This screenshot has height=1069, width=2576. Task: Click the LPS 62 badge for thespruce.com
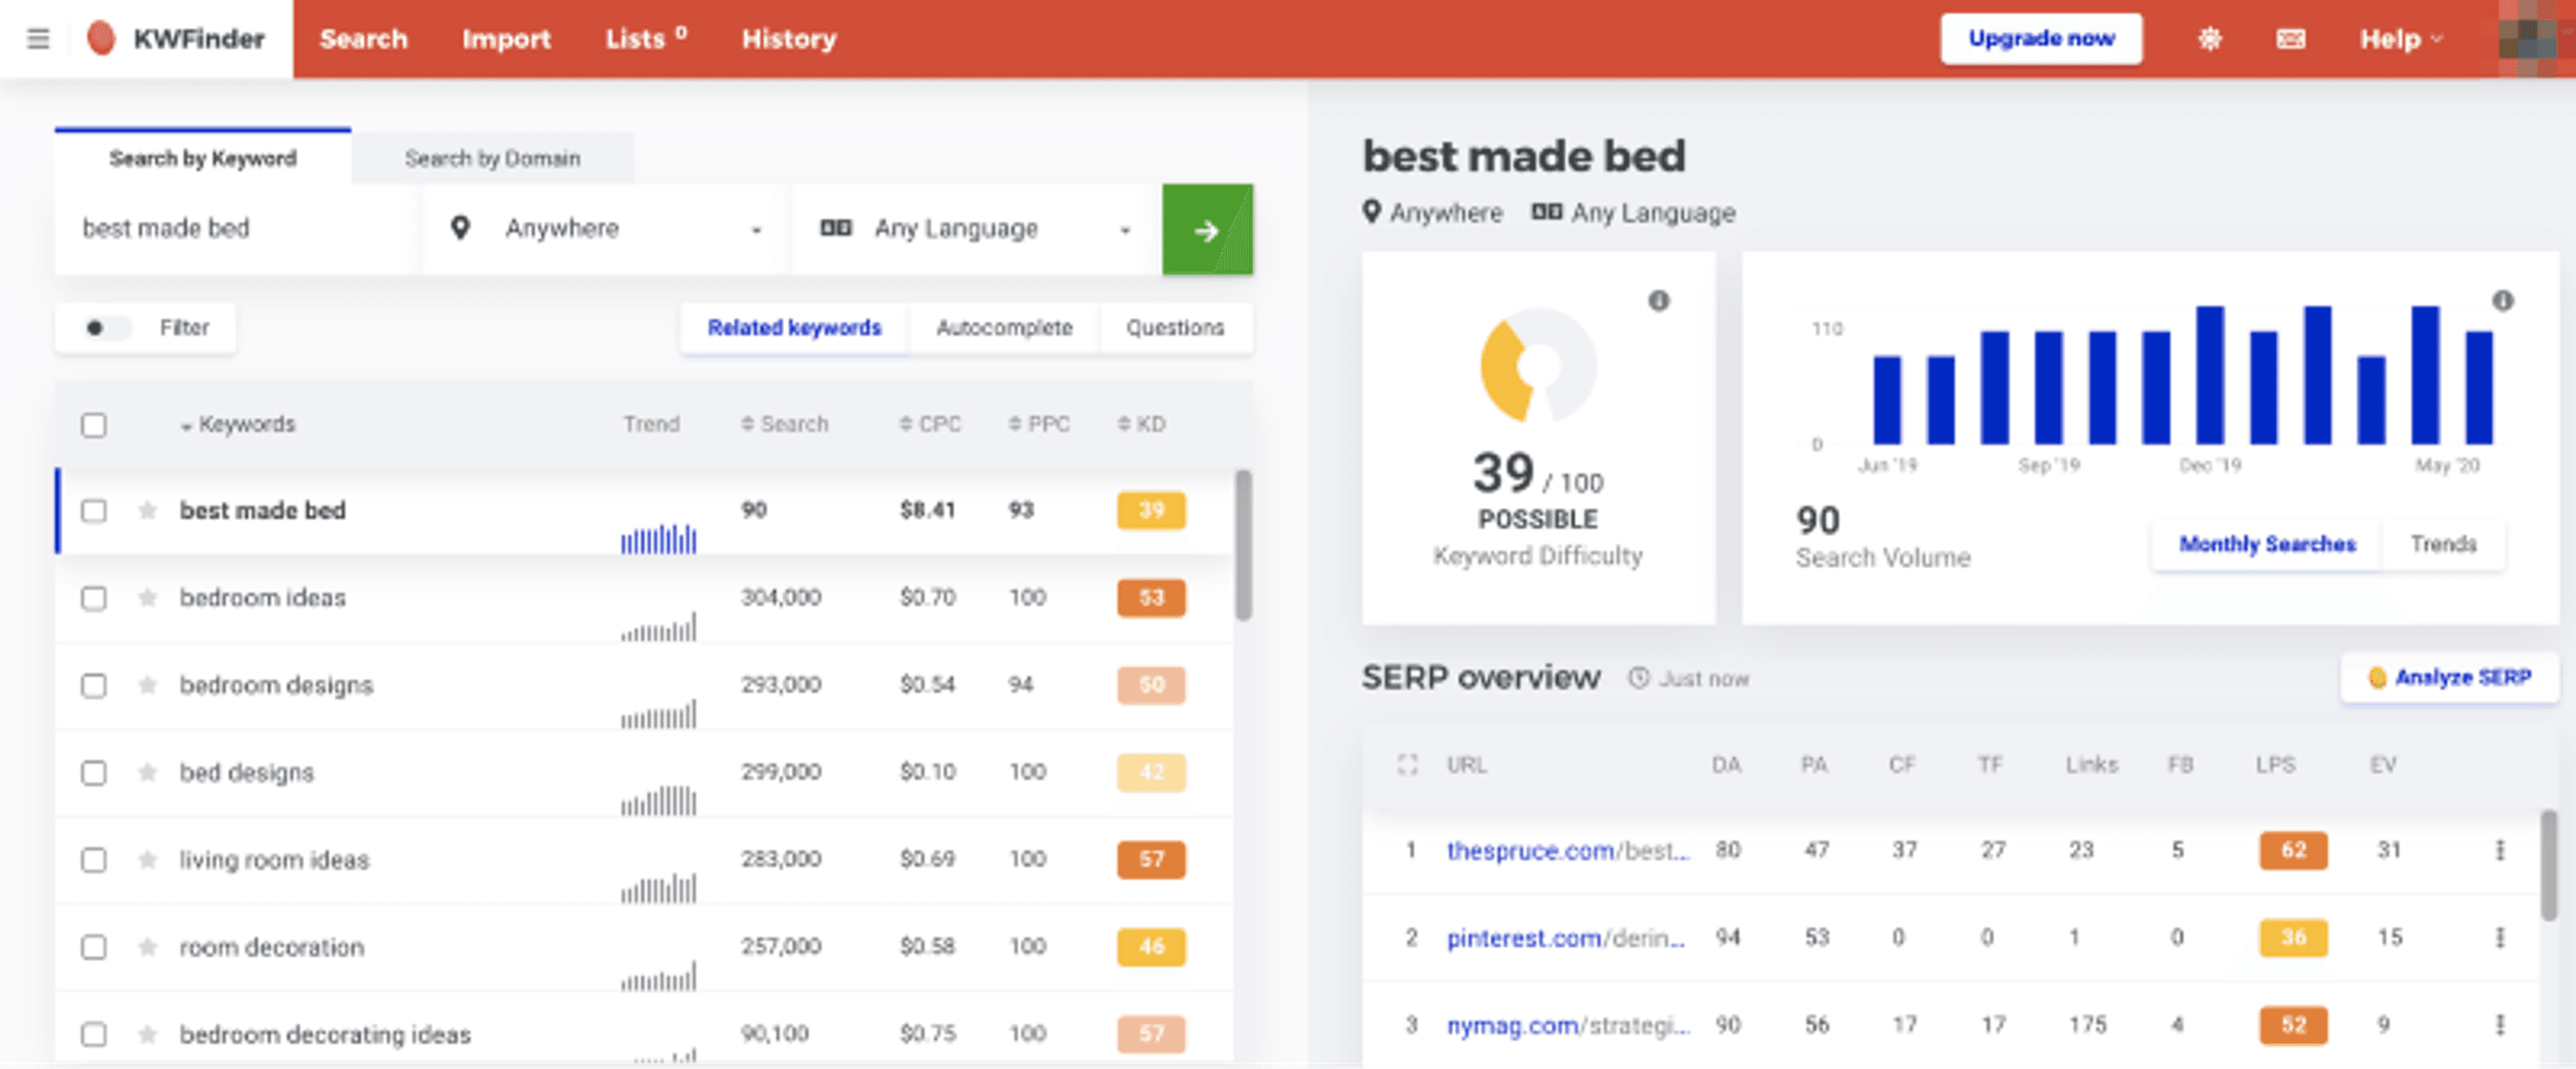2293,850
